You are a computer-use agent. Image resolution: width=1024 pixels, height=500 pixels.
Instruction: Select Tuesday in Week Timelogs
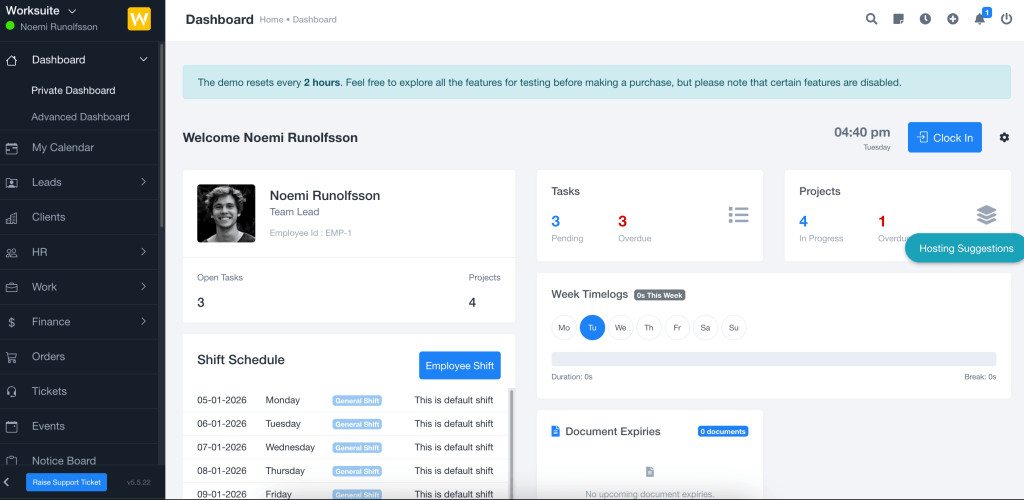click(x=592, y=328)
